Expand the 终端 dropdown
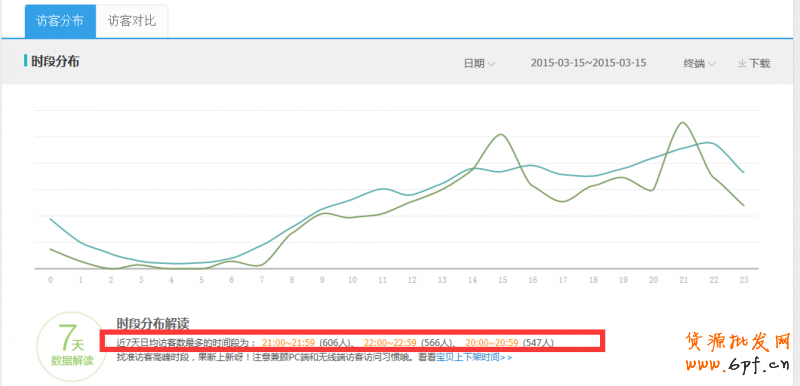 pos(699,64)
